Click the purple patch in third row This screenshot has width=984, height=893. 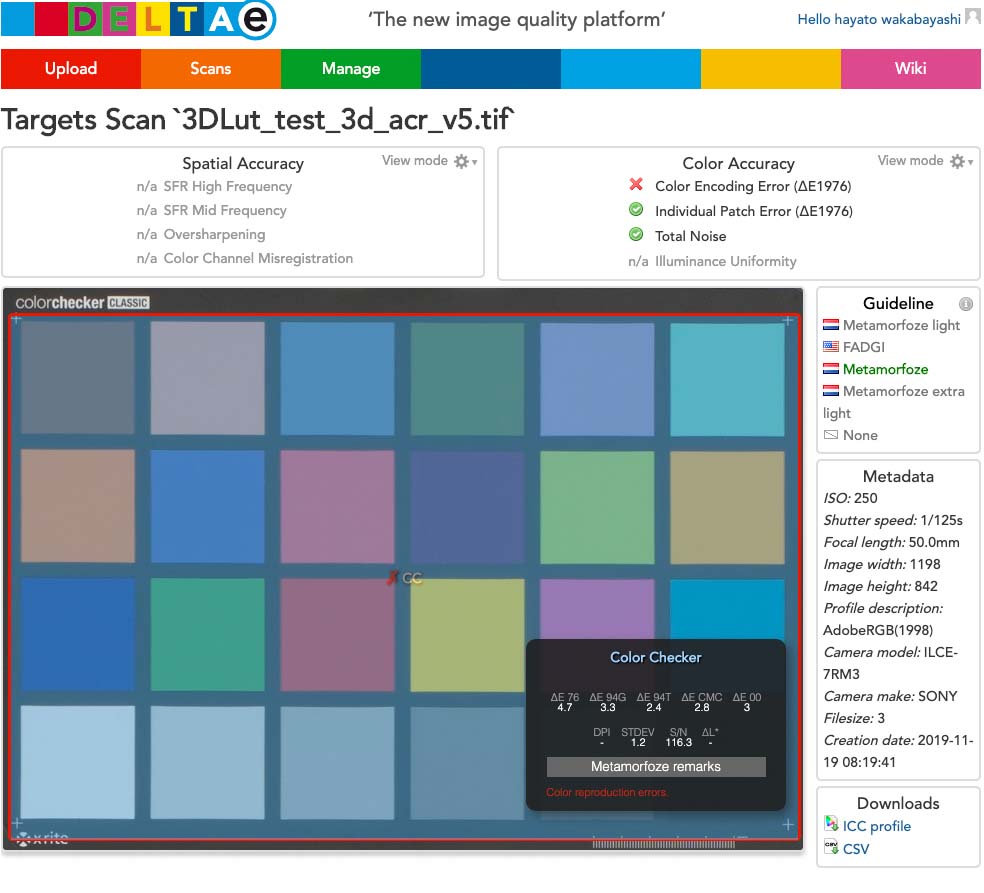(597, 609)
